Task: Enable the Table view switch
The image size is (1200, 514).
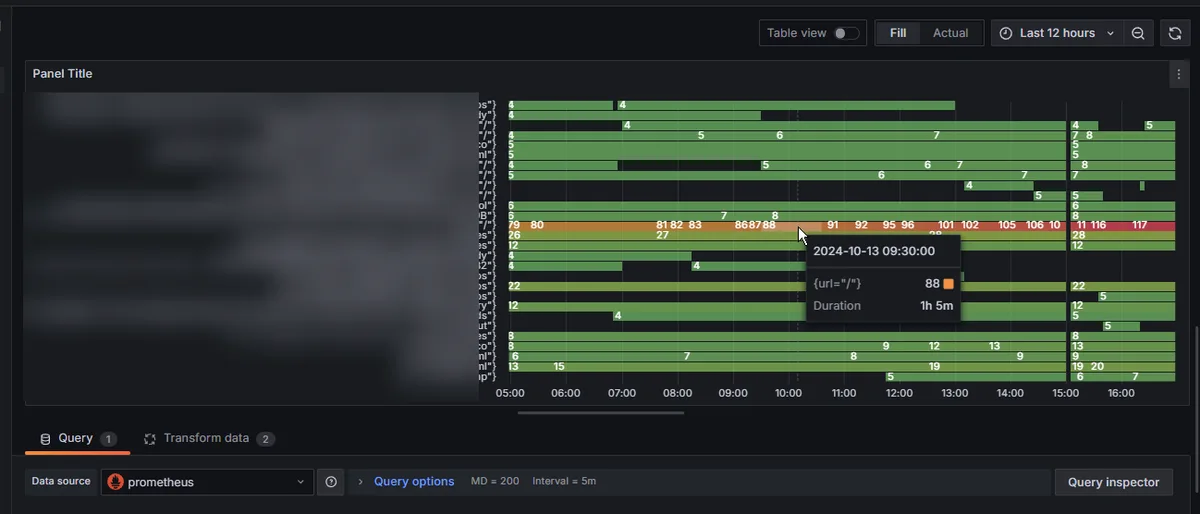Action: [846, 33]
